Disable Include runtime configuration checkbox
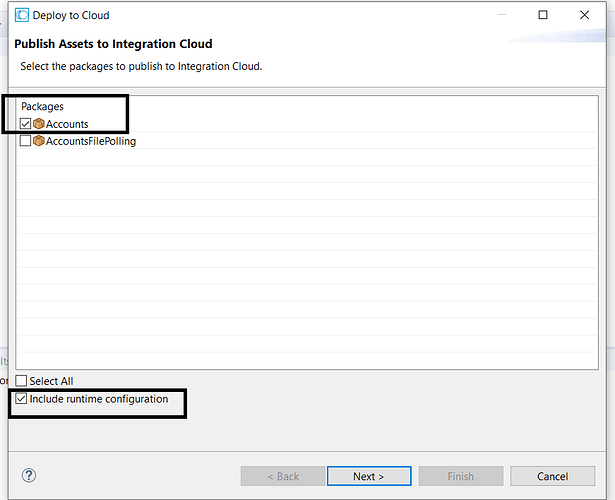This screenshot has width=615, height=500. [x=21, y=399]
